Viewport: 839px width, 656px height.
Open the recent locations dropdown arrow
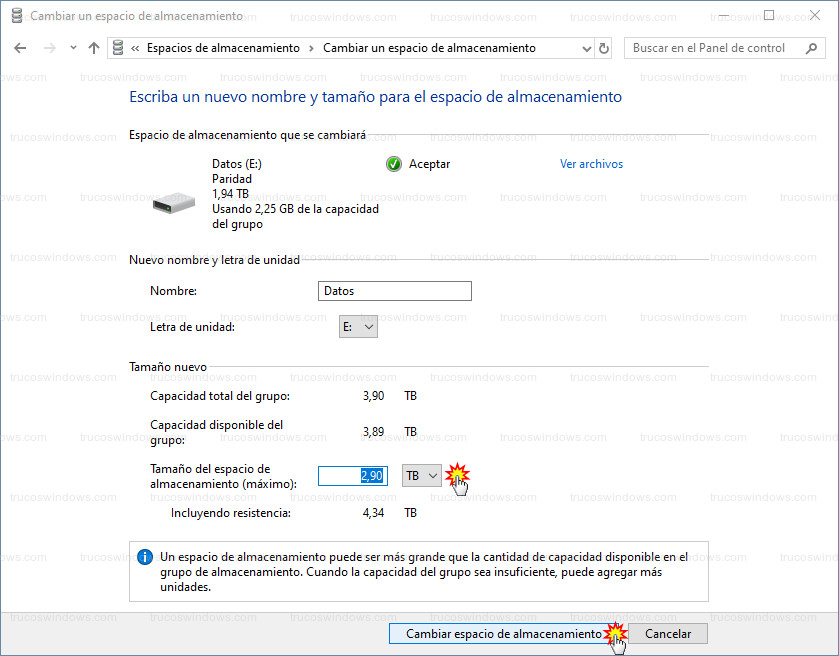(73, 48)
